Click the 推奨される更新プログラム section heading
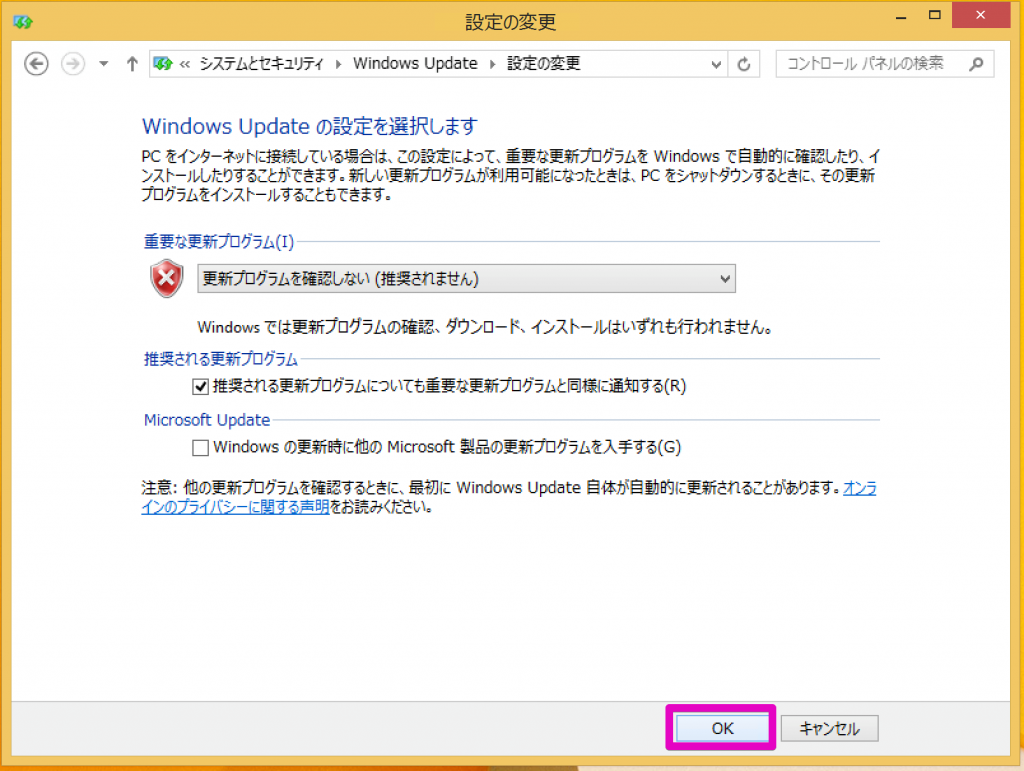Image resolution: width=1024 pixels, height=771 pixels. 221,359
